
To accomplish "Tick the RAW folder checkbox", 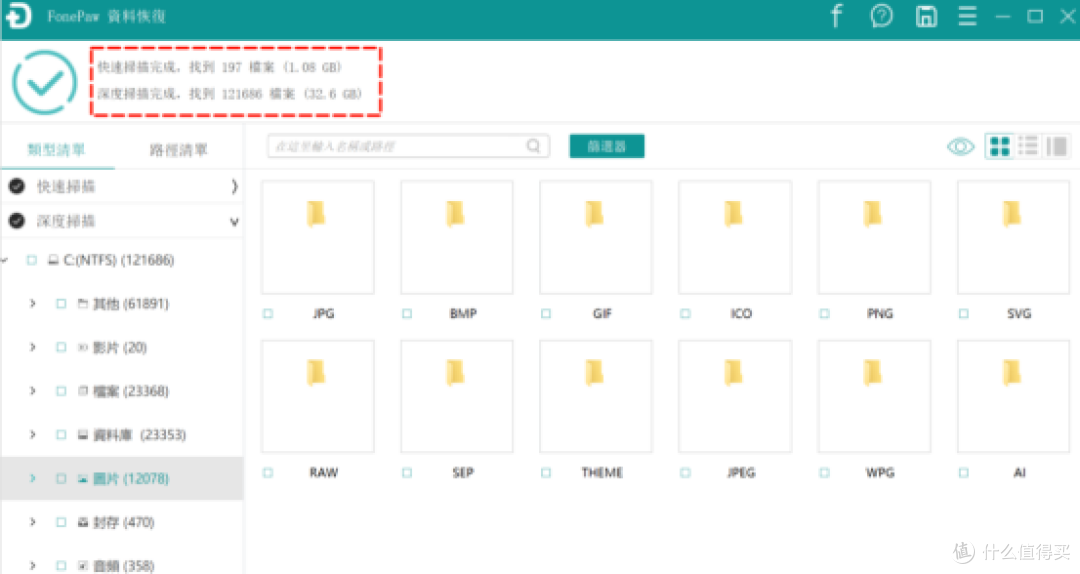I will pos(268,473).
